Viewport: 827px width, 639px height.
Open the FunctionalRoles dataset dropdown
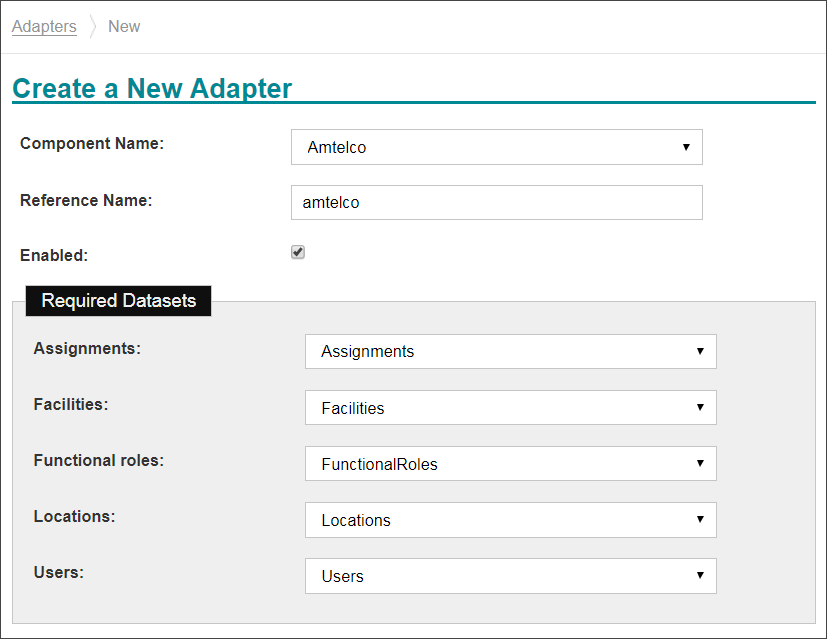click(x=510, y=464)
